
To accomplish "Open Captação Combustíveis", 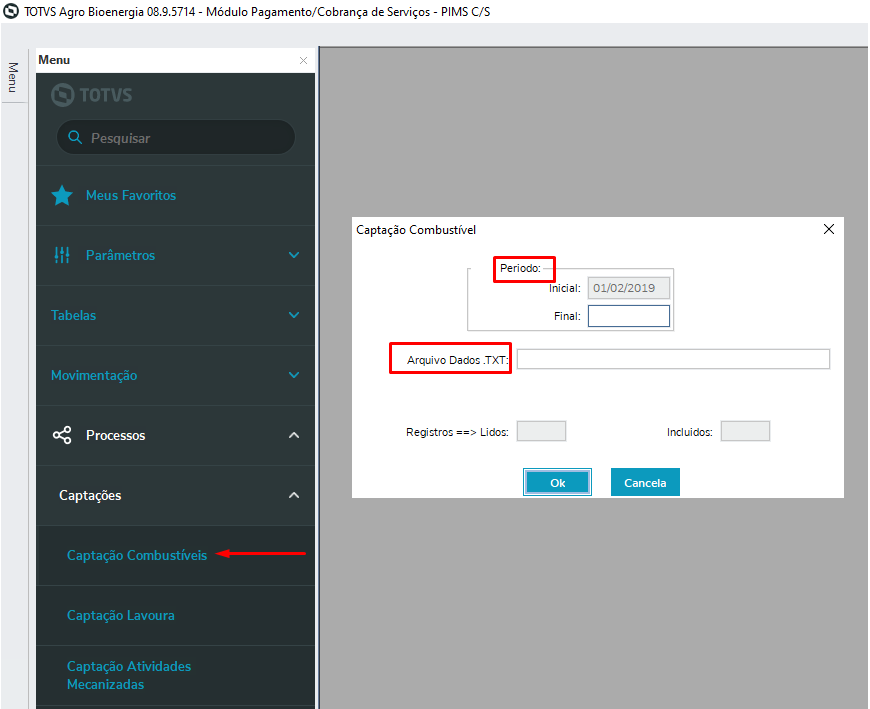I will point(137,555).
